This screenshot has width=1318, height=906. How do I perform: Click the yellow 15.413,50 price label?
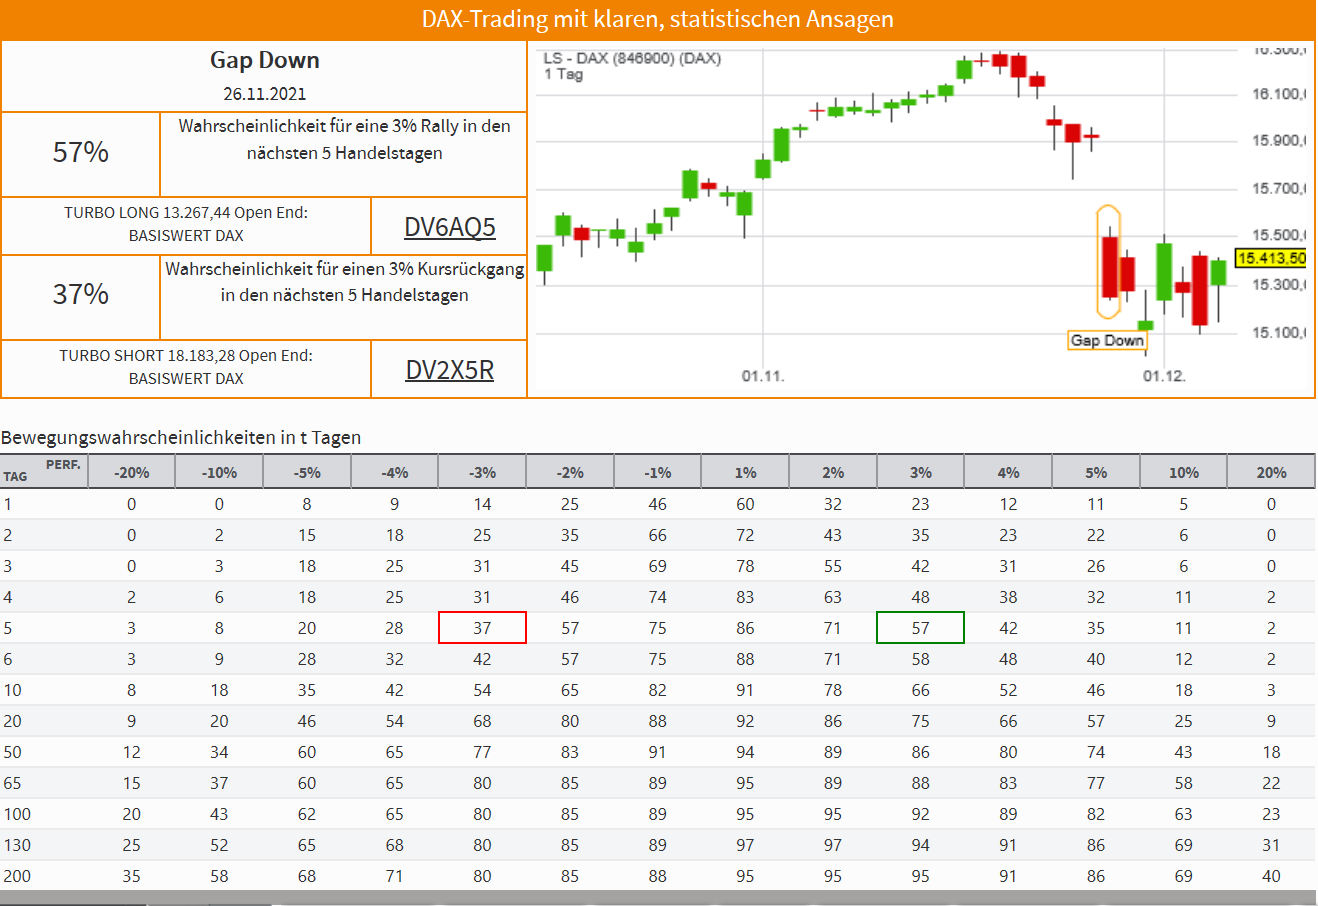pos(1272,258)
